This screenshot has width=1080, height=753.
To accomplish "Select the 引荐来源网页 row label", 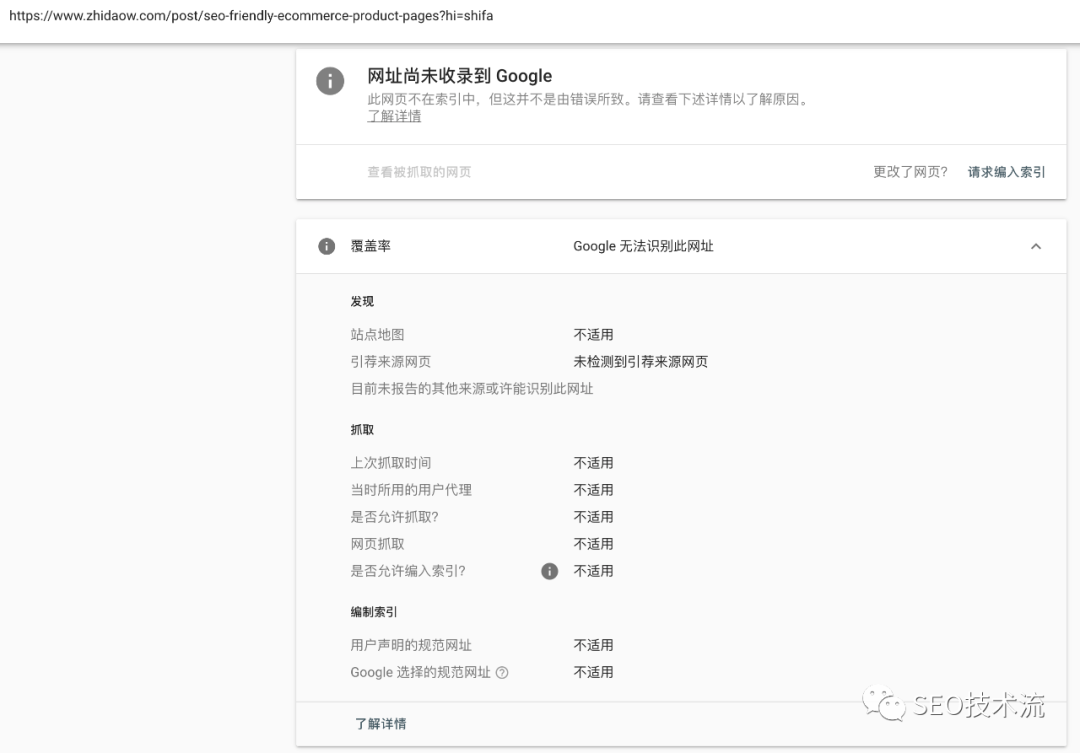I will point(390,362).
